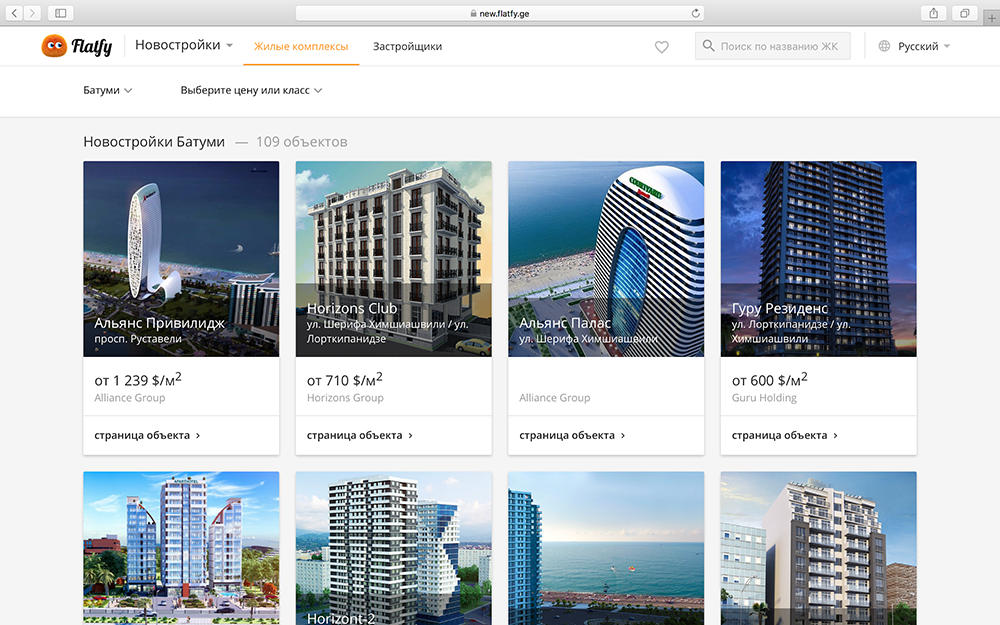Screen dimensions: 1000x625
Task: Click Alliance Group under Альянс Привилидж price
Action: tap(129, 397)
